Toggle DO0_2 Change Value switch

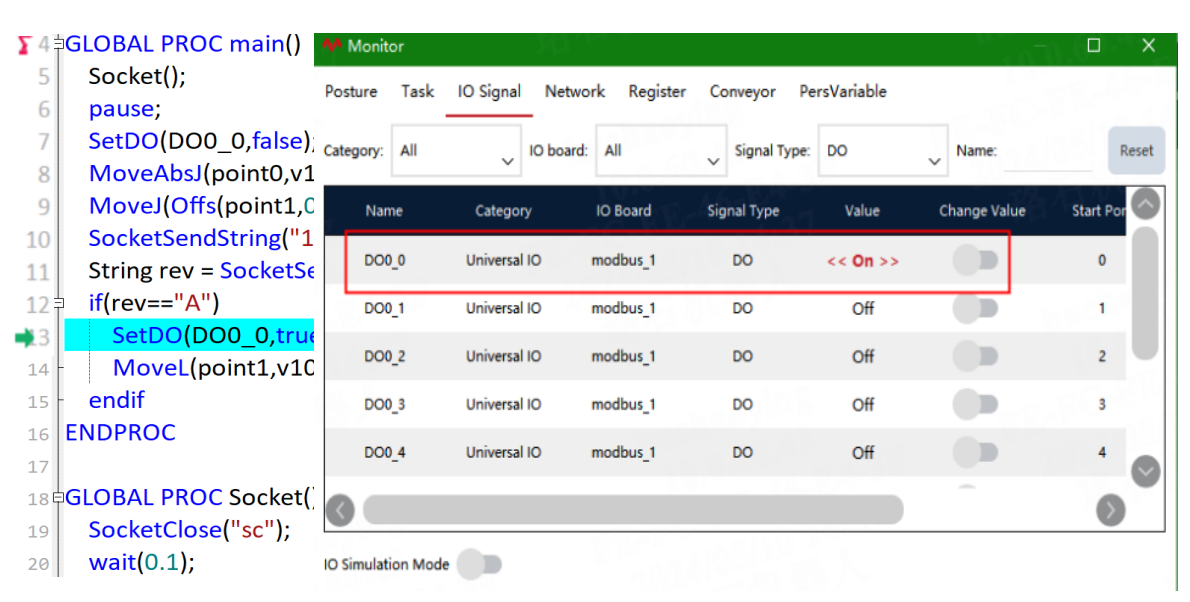pyautogui.click(x=976, y=356)
